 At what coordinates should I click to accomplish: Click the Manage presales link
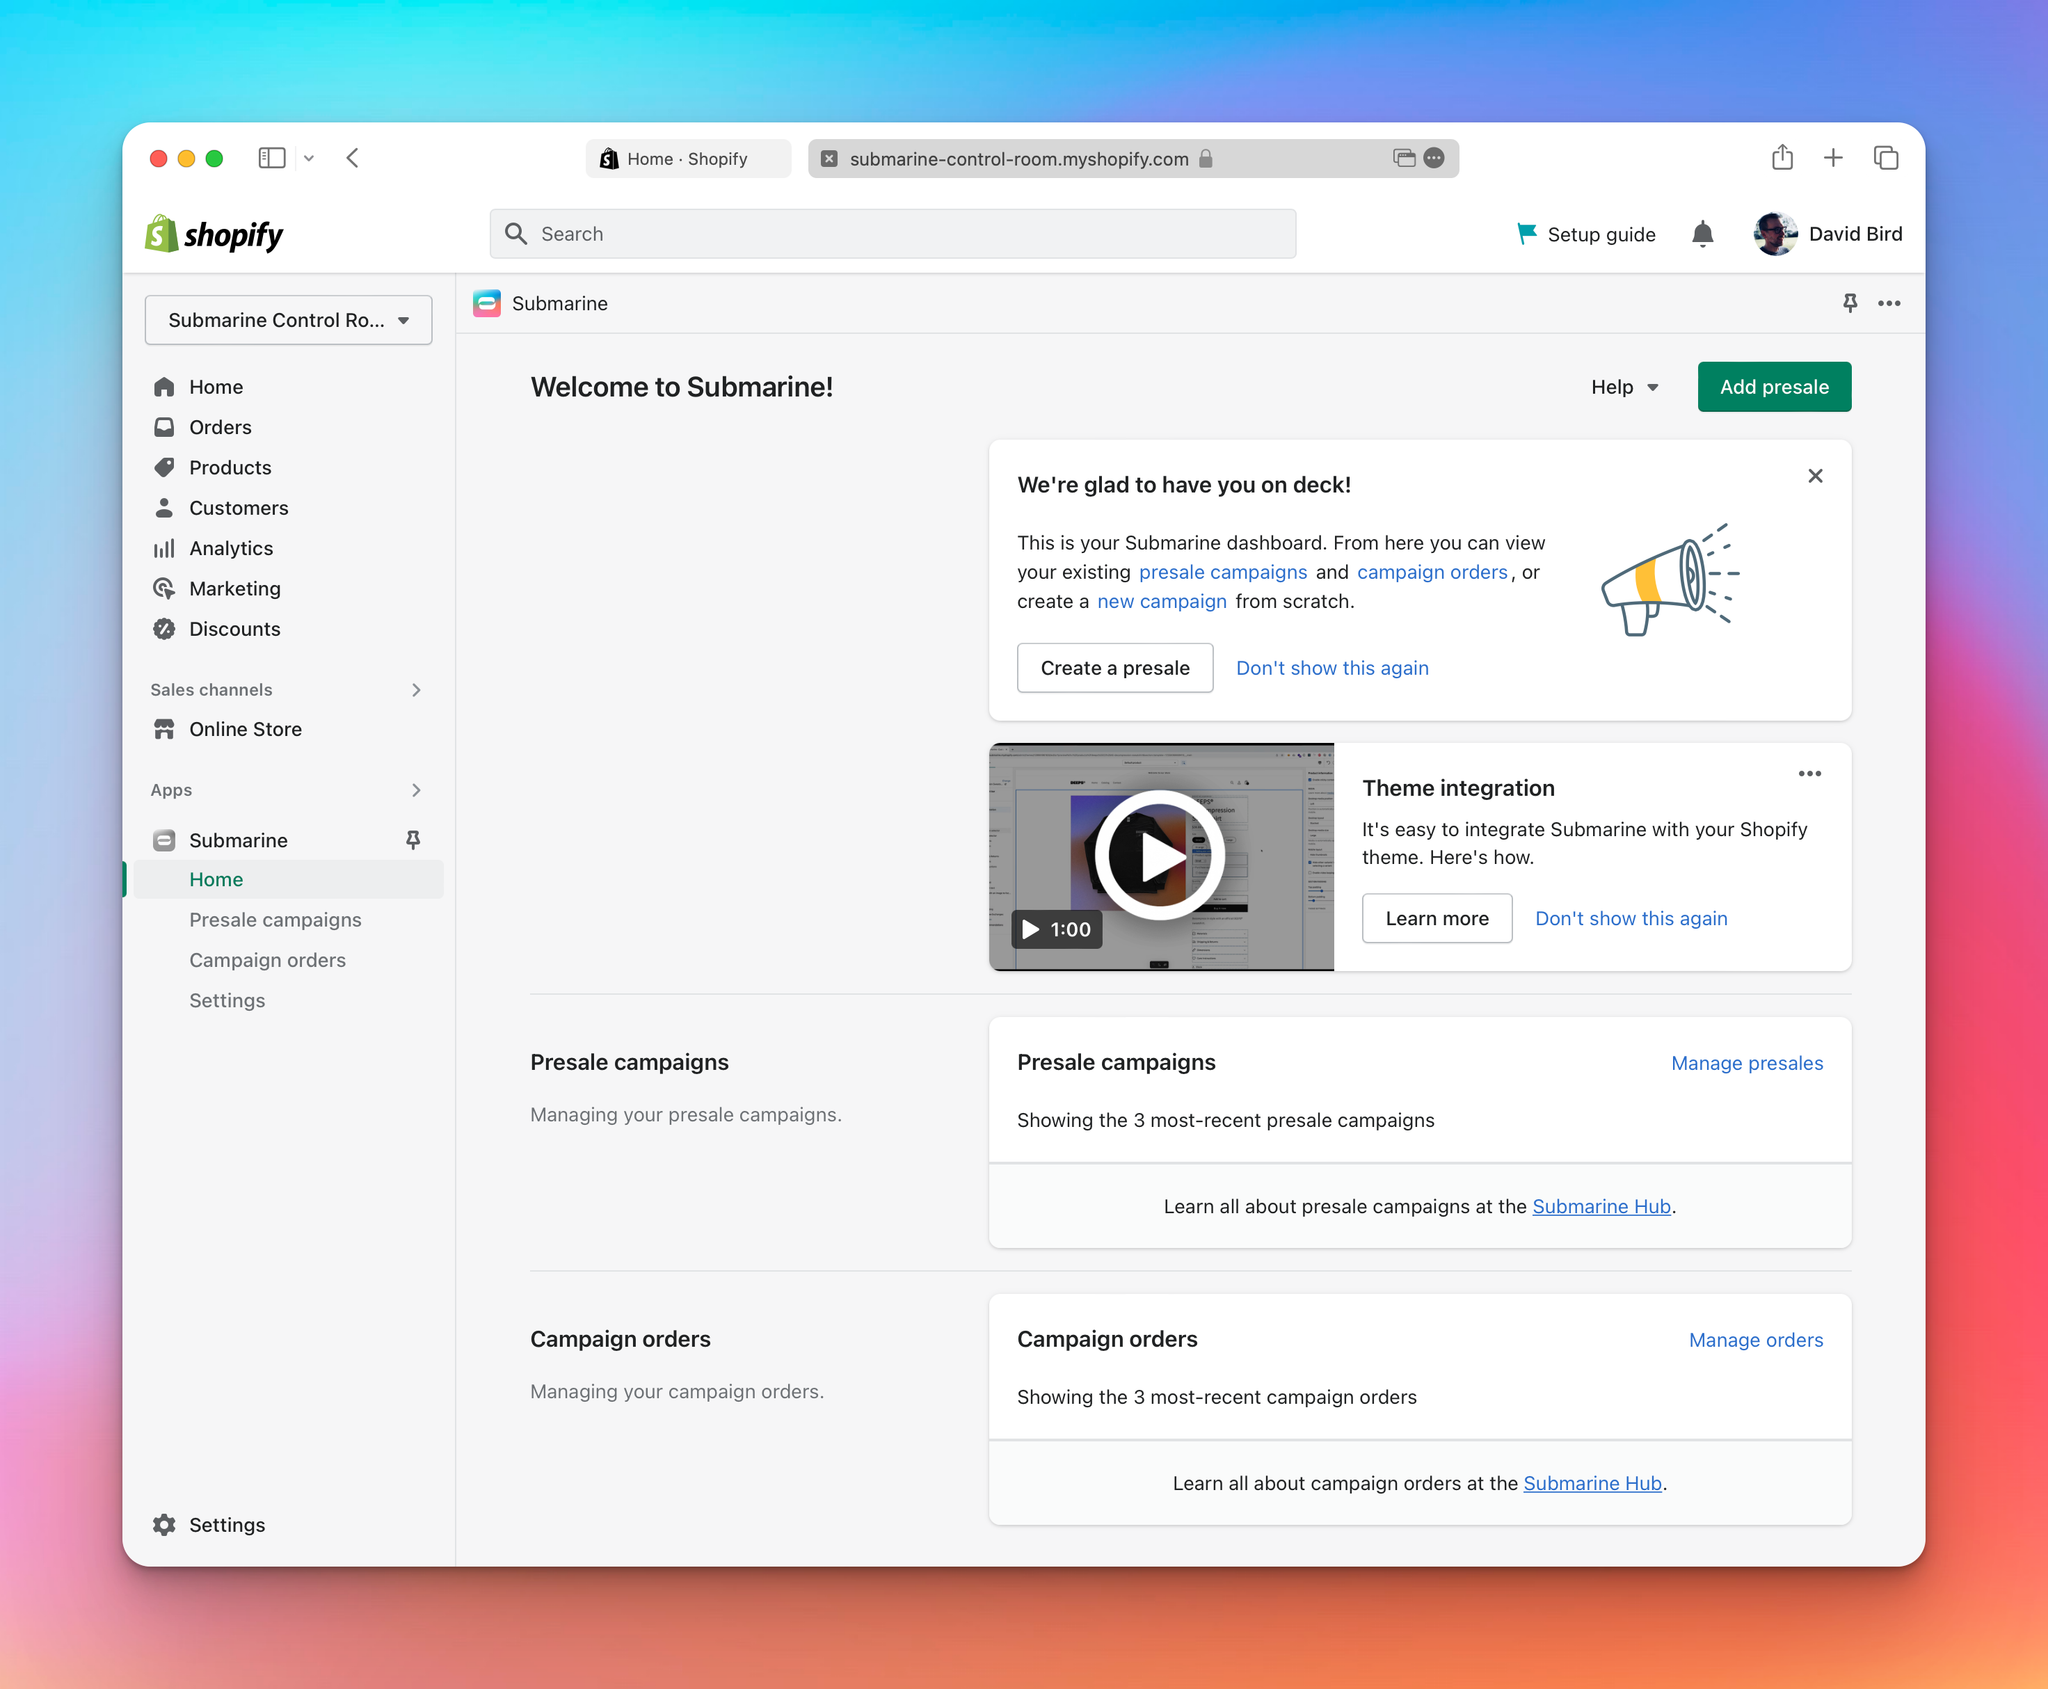coord(1747,1063)
